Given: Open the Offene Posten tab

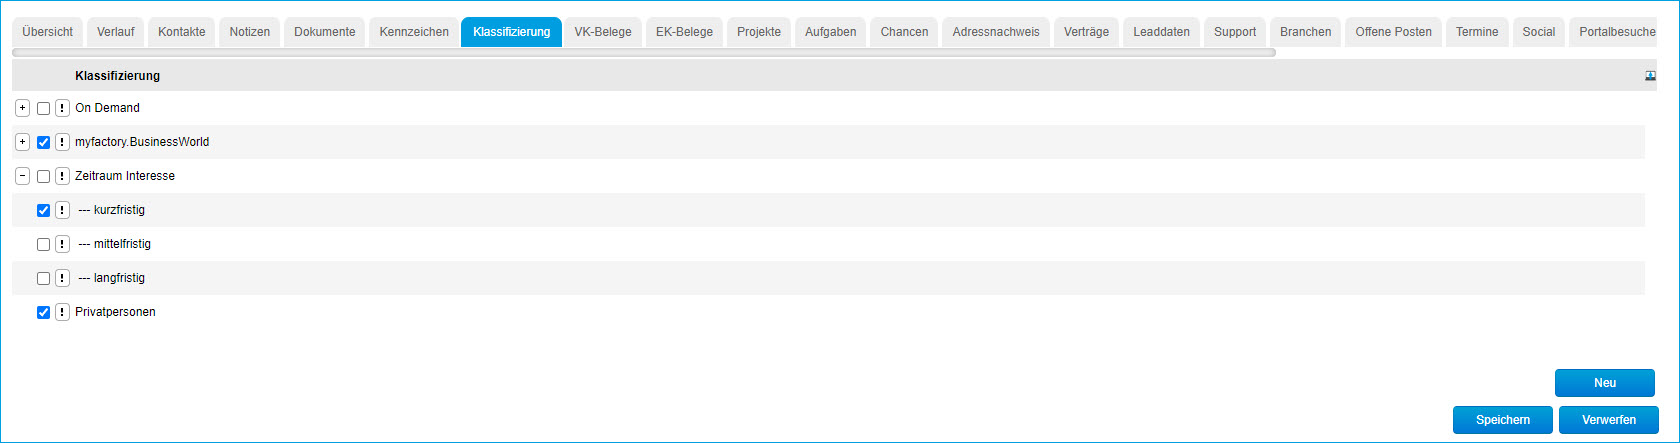Looking at the screenshot, I should (x=1394, y=32).
